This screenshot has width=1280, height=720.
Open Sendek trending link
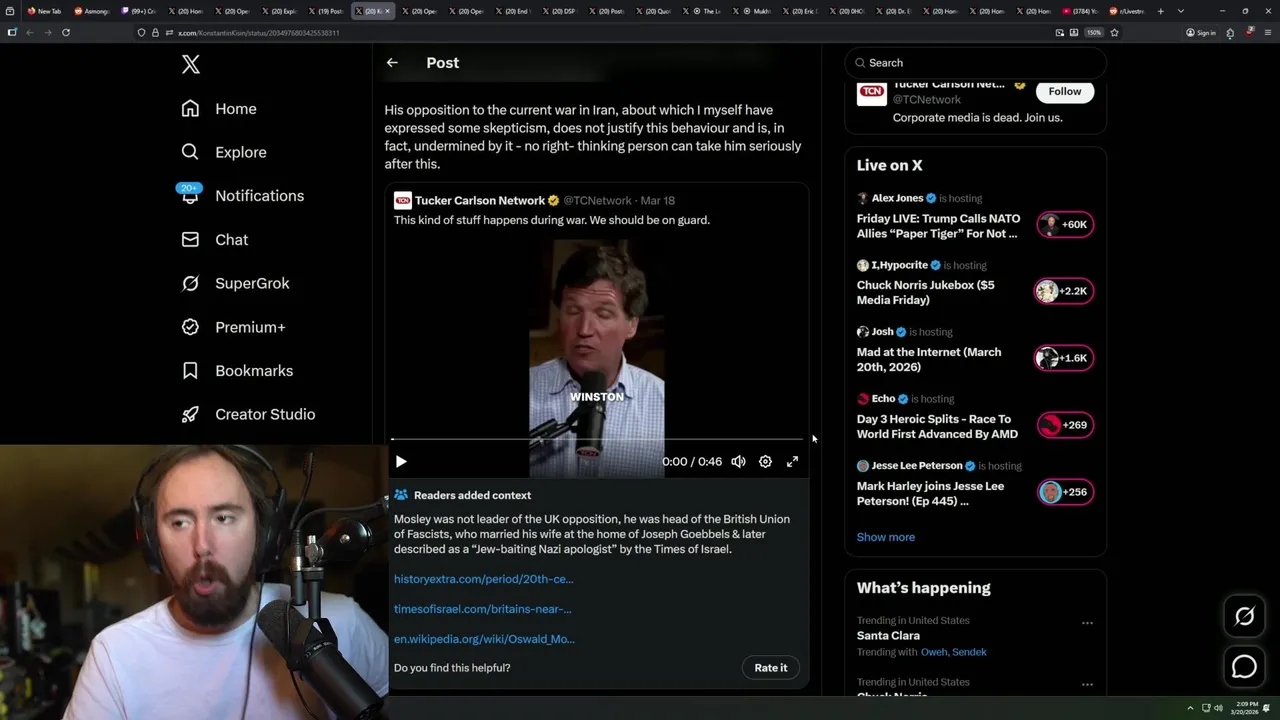point(969,652)
